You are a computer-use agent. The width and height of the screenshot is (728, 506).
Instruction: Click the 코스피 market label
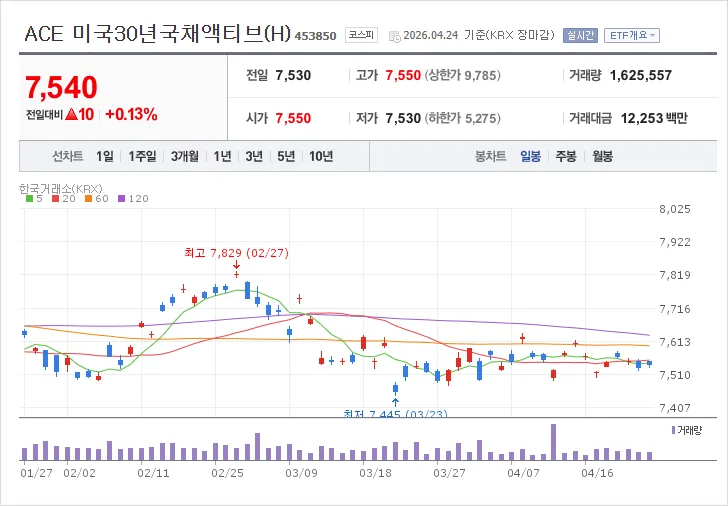(x=361, y=35)
